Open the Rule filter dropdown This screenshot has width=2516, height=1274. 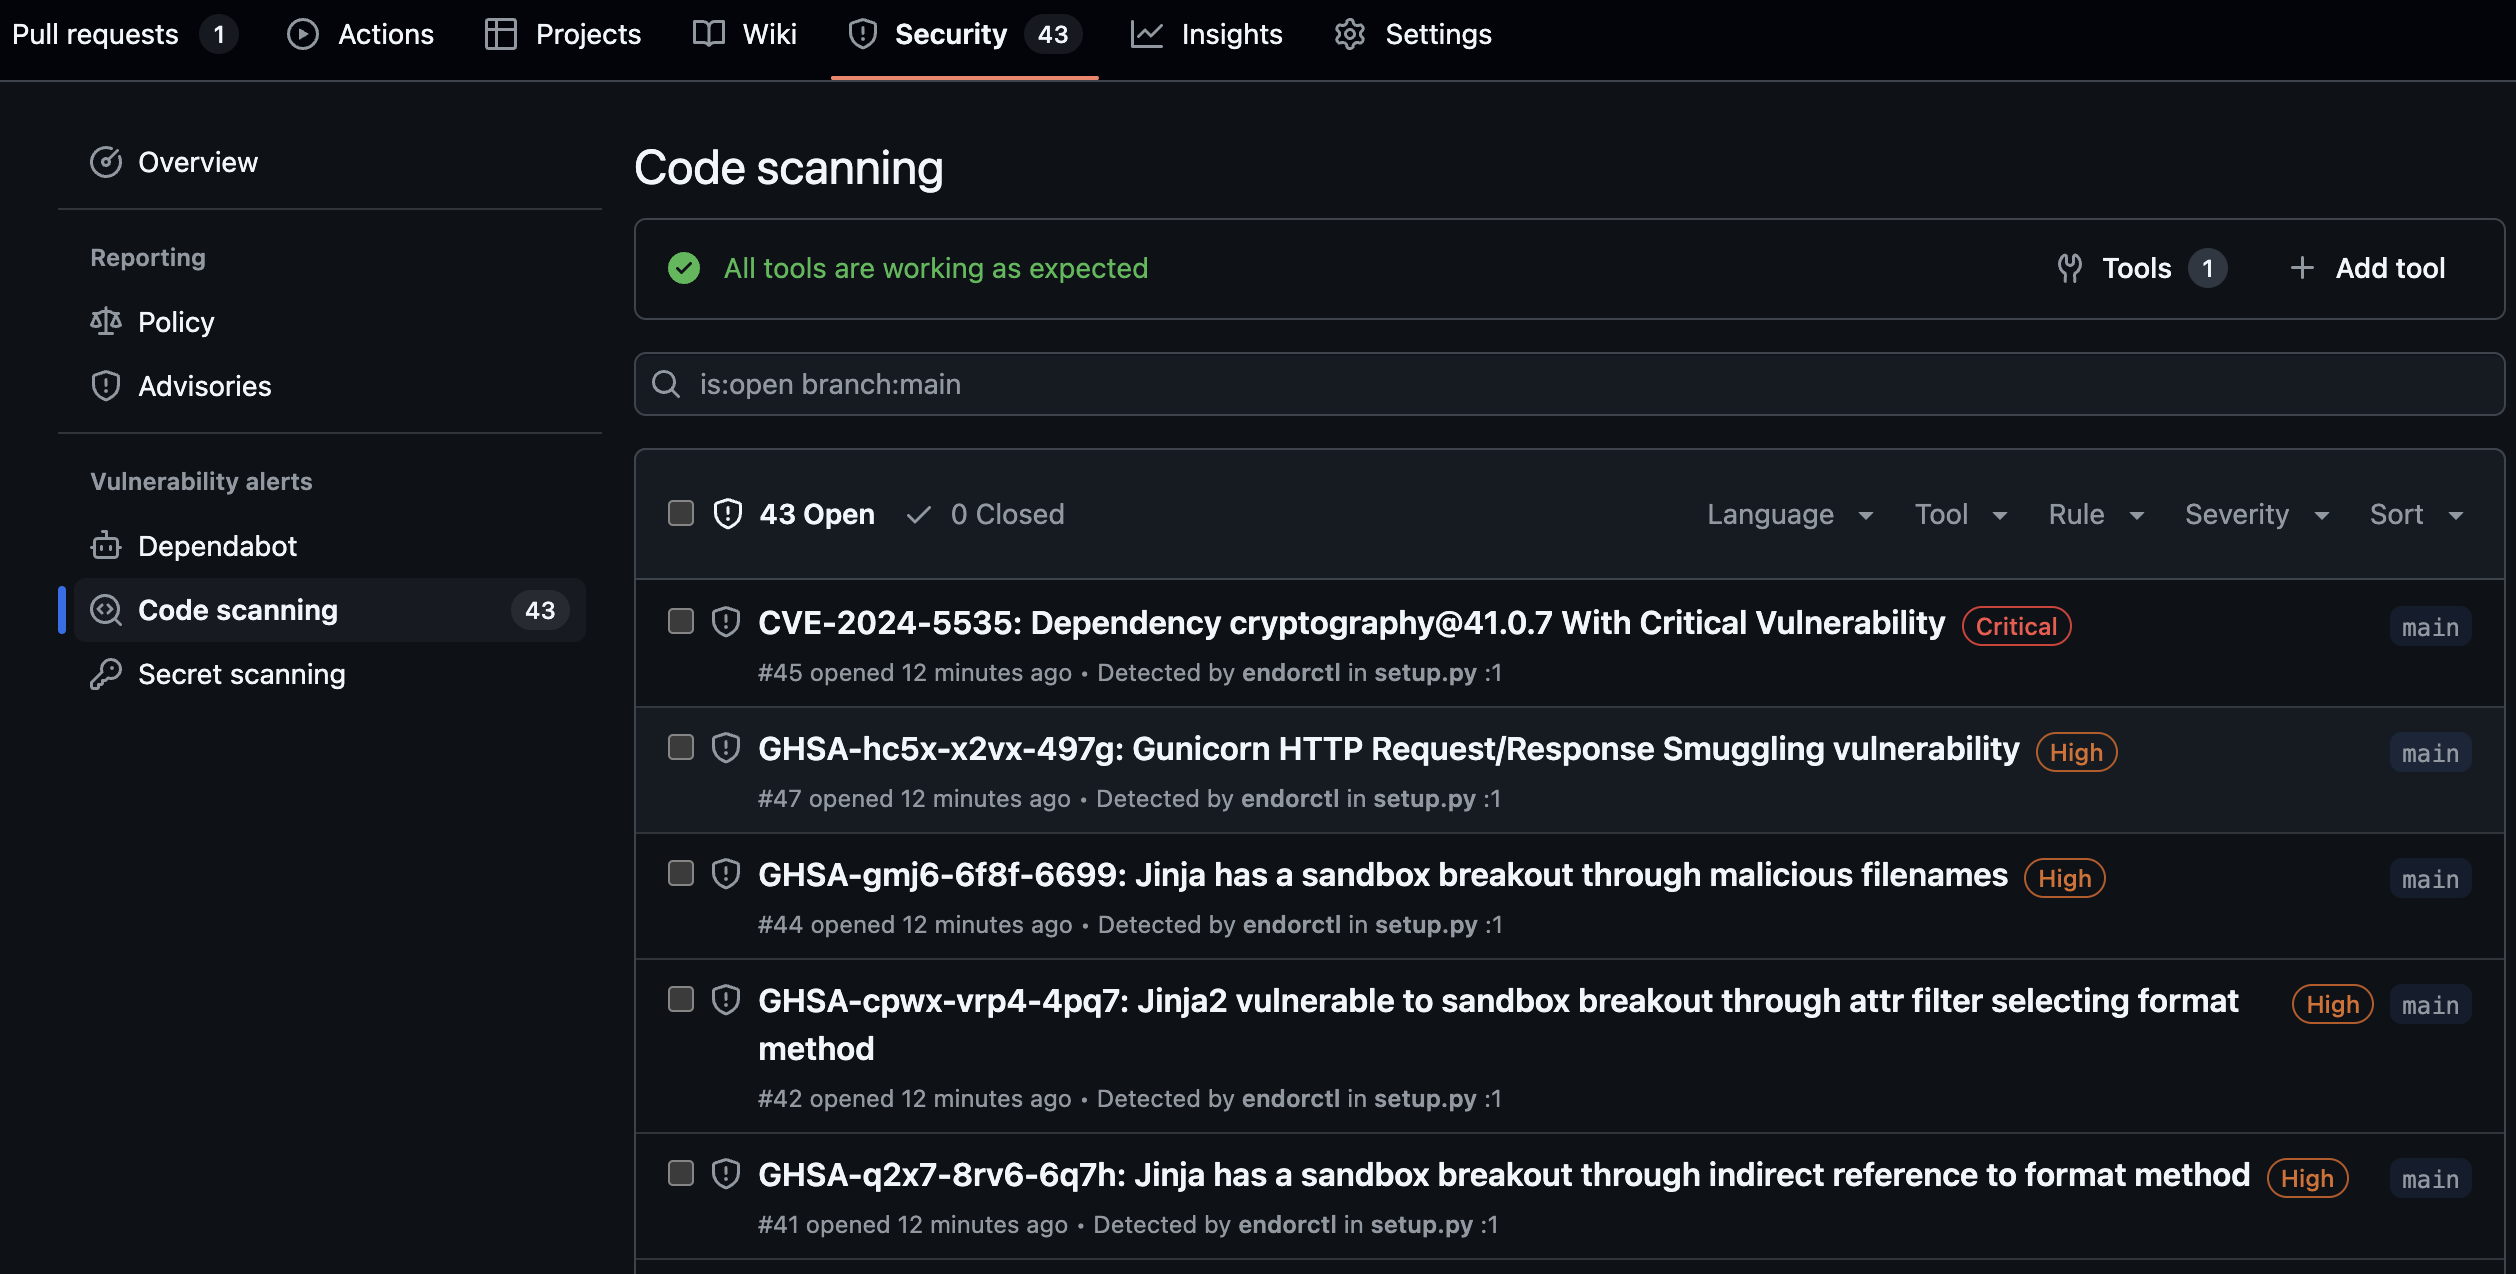coord(2096,514)
